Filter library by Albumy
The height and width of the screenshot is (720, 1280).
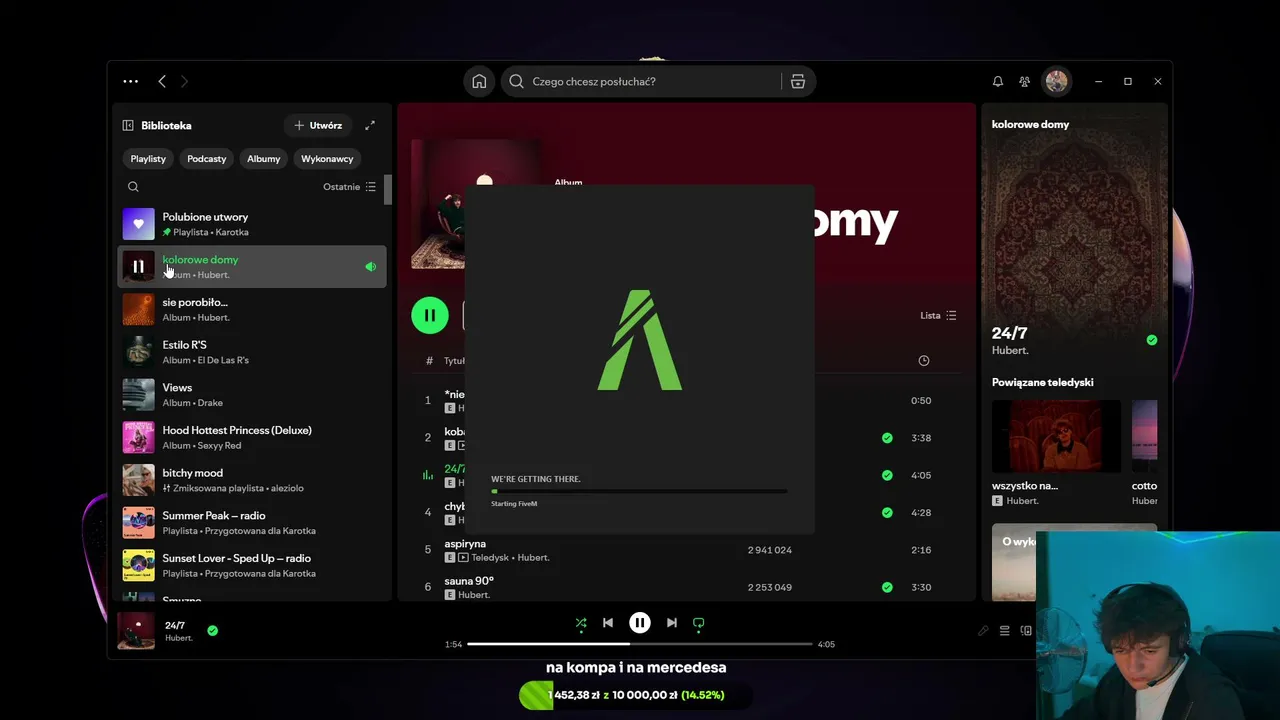264,159
